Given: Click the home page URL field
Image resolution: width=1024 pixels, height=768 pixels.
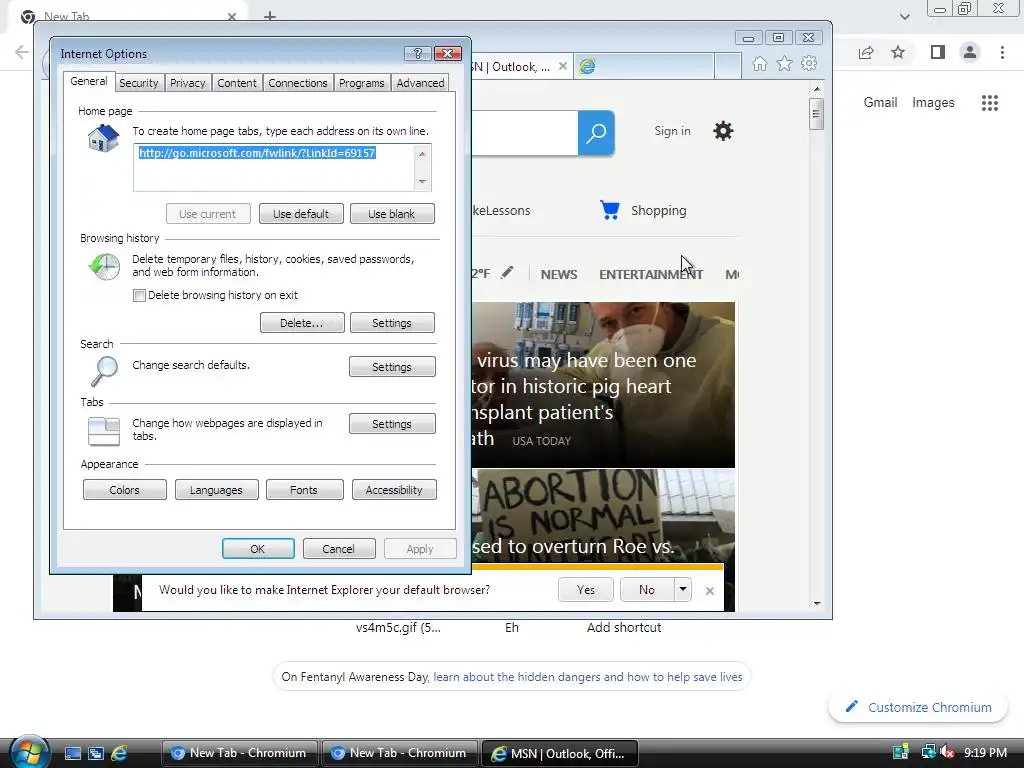Looking at the screenshot, I should 274,168.
